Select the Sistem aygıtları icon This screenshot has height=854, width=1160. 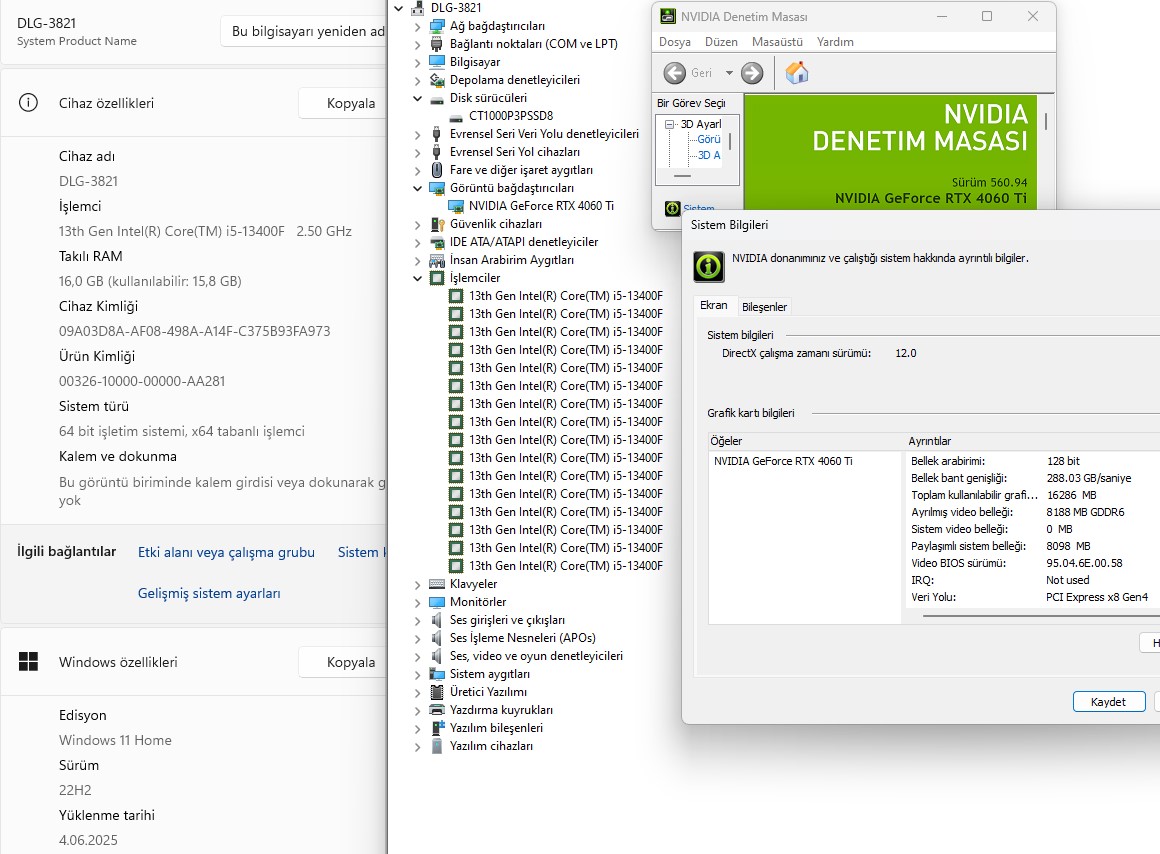pos(437,674)
